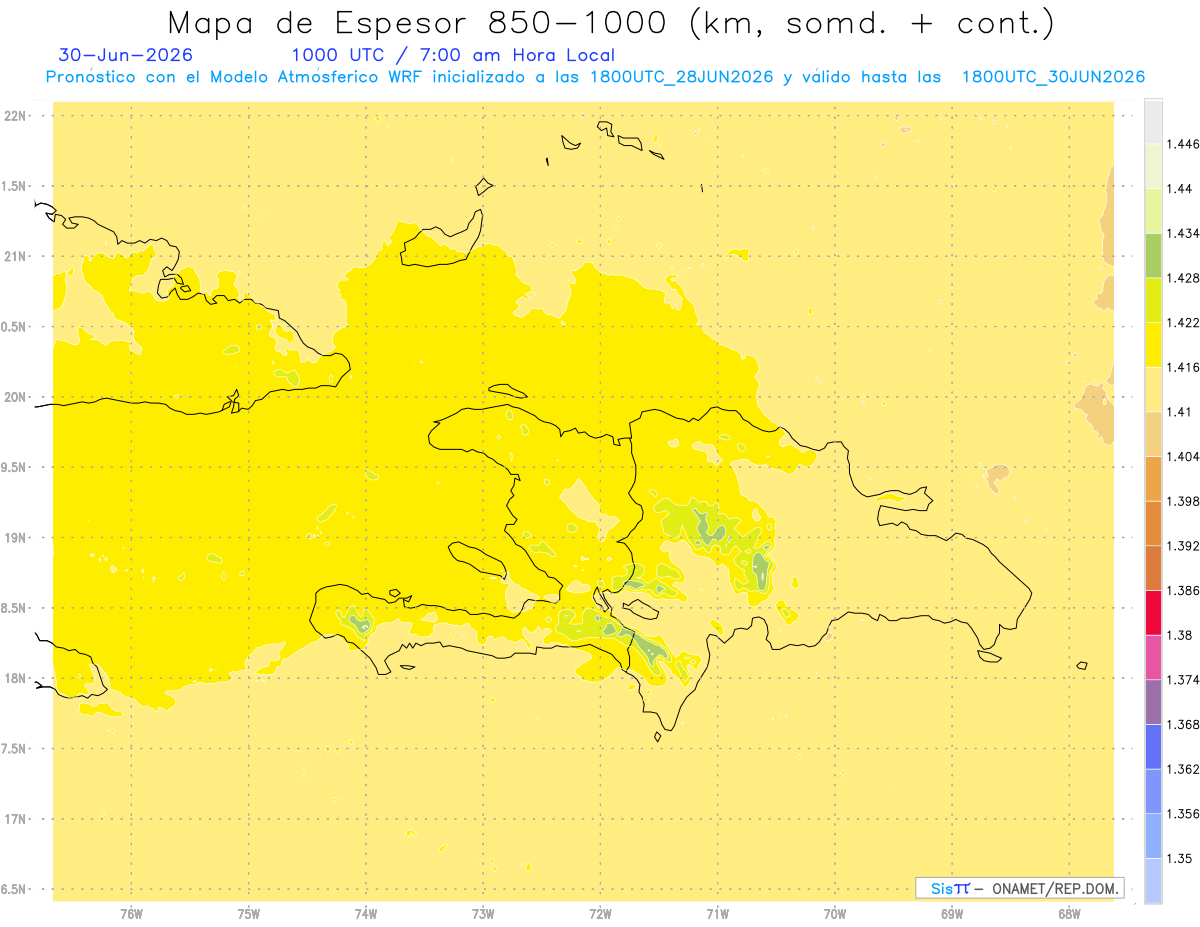Click the red legend swatch between 1.38 and 1.386
The width and height of the screenshot is (1200, 927).
tap(1153, 612)
